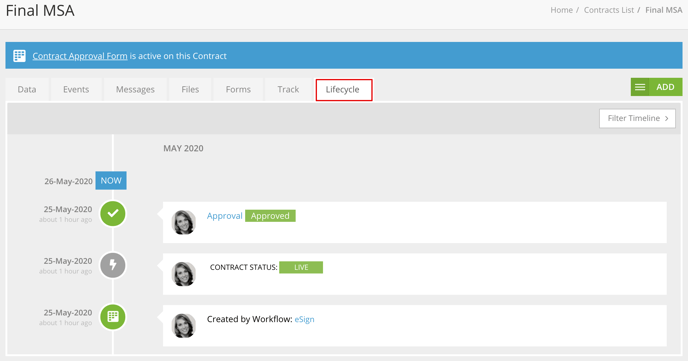
Task: Click the user avatar in Contract Status entry
Action: pyautogui.click(x=183, y=274)
